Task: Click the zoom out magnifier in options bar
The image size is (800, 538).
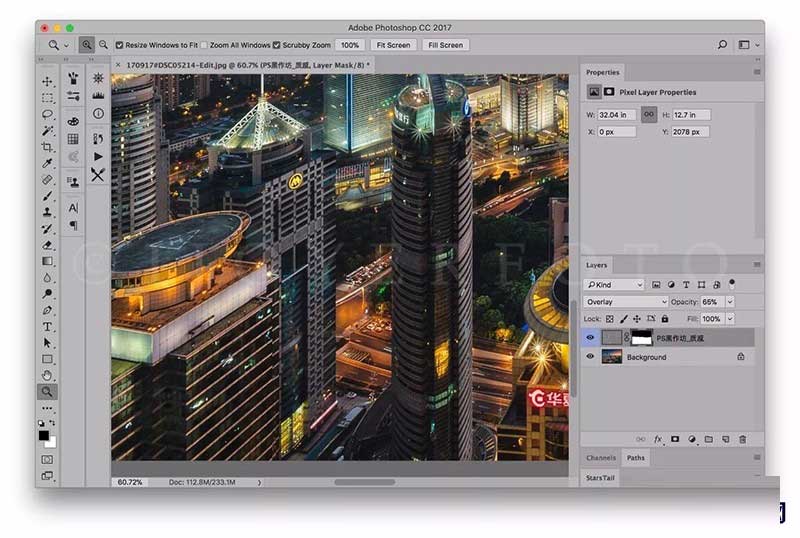Action: pyautogui.click(x=103, y=45)
